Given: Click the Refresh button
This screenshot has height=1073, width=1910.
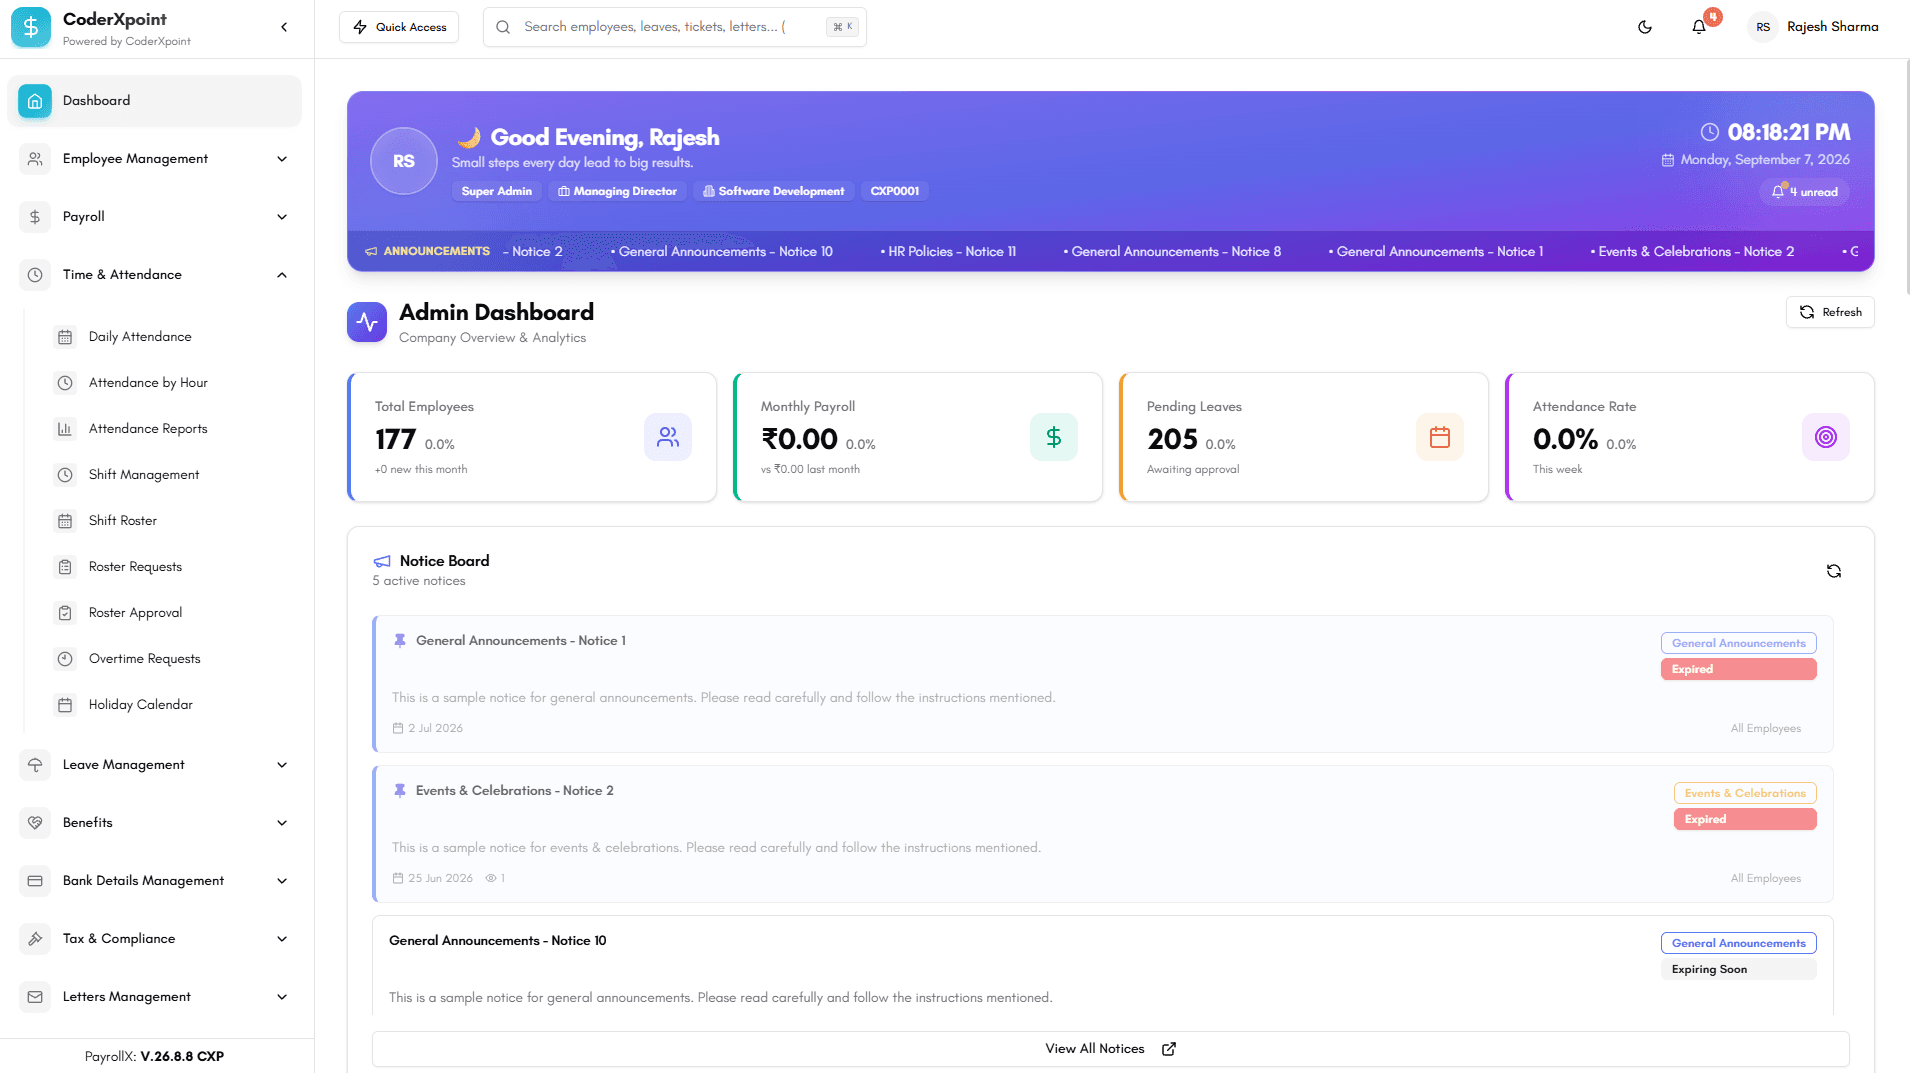Looking at the screenshot, I should 1830,312.
